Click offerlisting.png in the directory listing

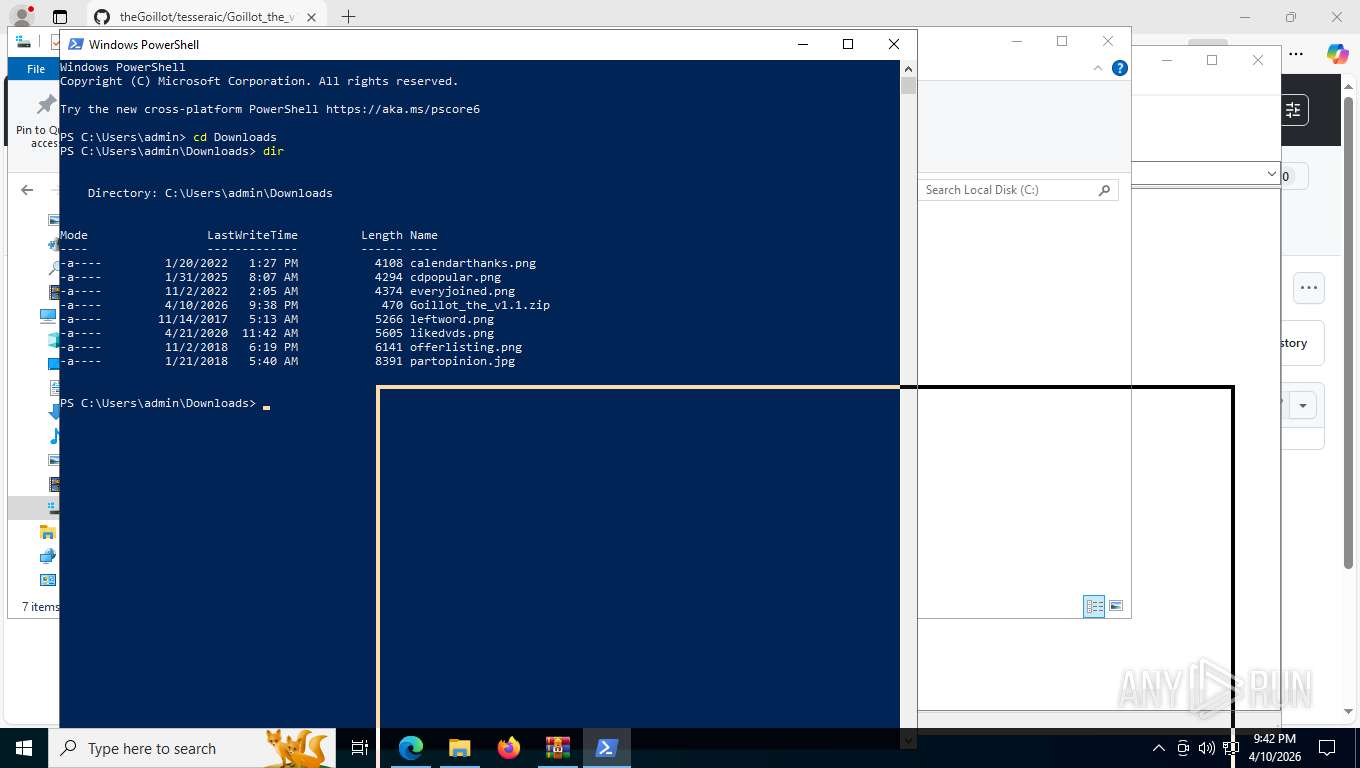coord(466,347)
